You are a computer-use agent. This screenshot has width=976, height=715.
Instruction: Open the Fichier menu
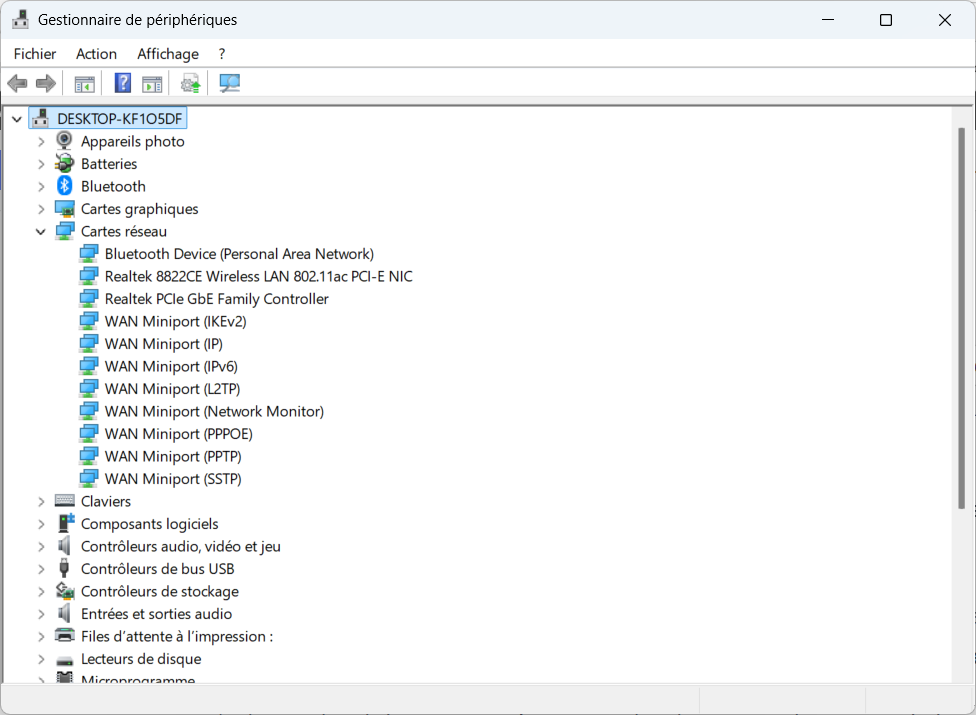click(x=35, y=54)
